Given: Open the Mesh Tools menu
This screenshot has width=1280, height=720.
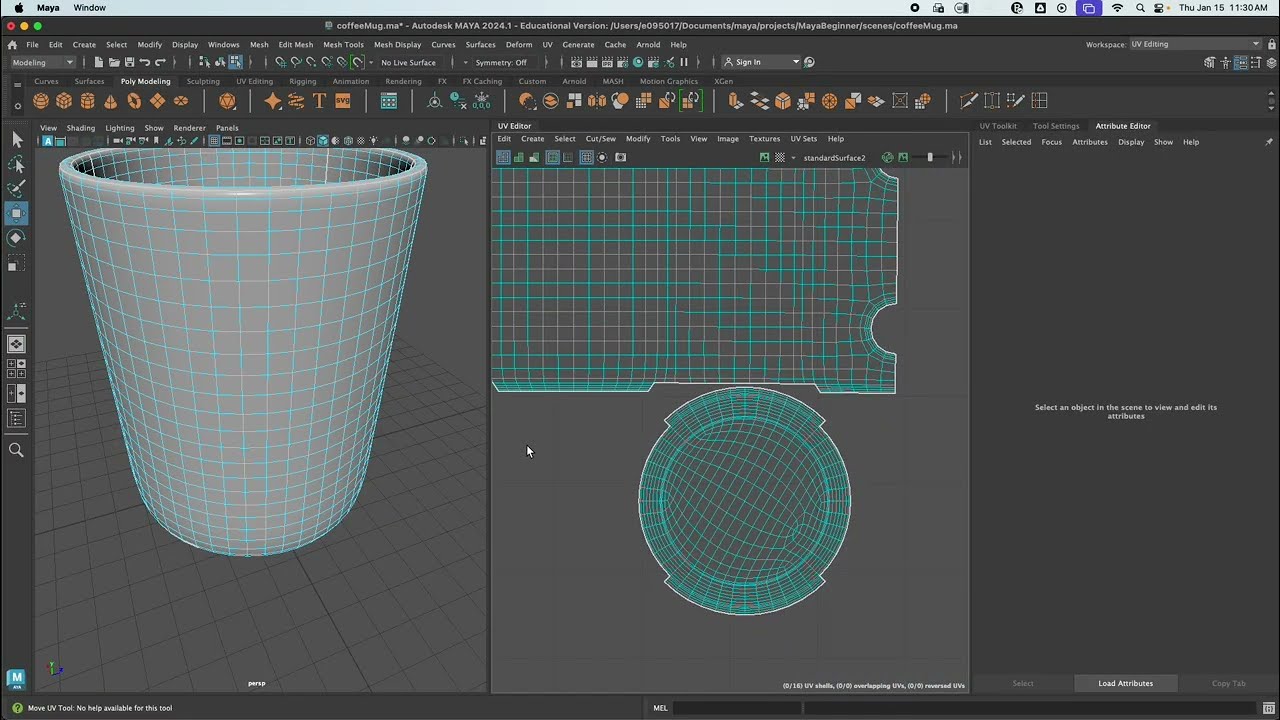Looking at the screenshot, I should (343, 44).
